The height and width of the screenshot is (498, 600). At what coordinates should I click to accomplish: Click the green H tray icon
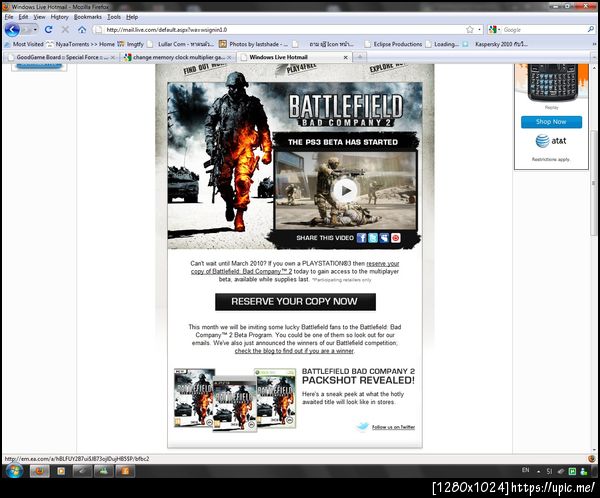coord(572,472)
